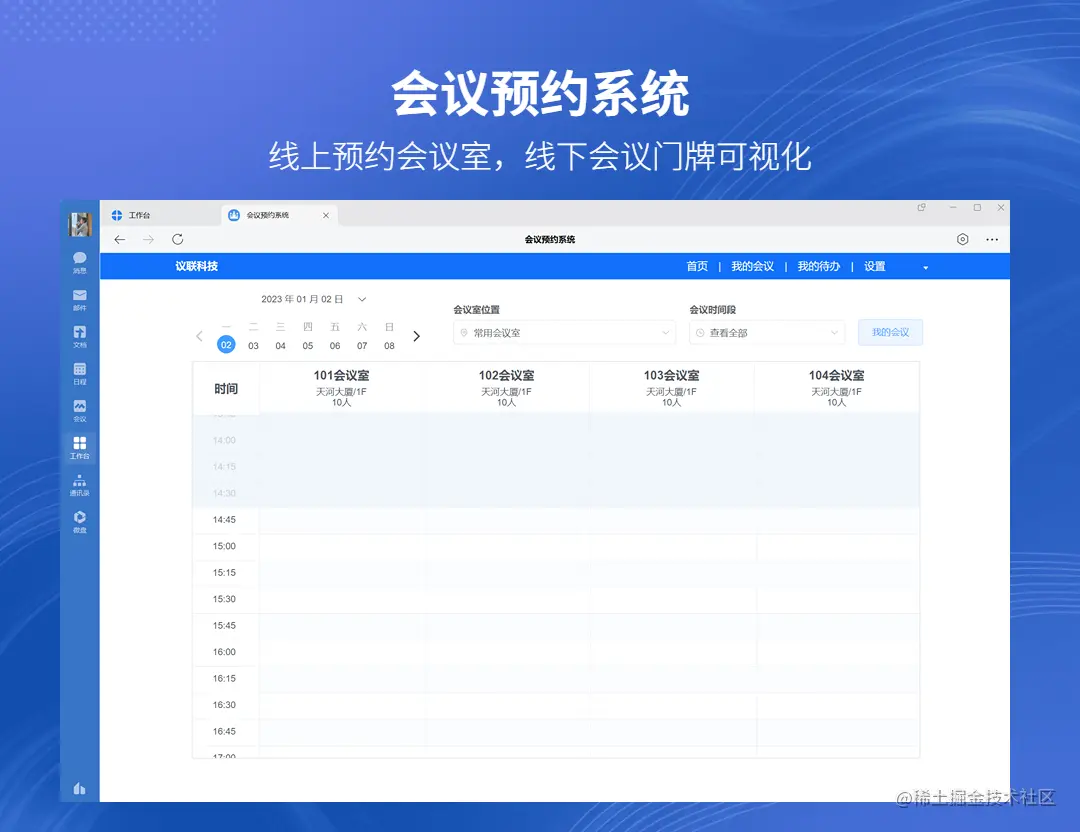The height and width of the screenshot is (832, 1080).
Task: Open 通讯录 (Contacts) in the sidebar
Action: [80, 484]
